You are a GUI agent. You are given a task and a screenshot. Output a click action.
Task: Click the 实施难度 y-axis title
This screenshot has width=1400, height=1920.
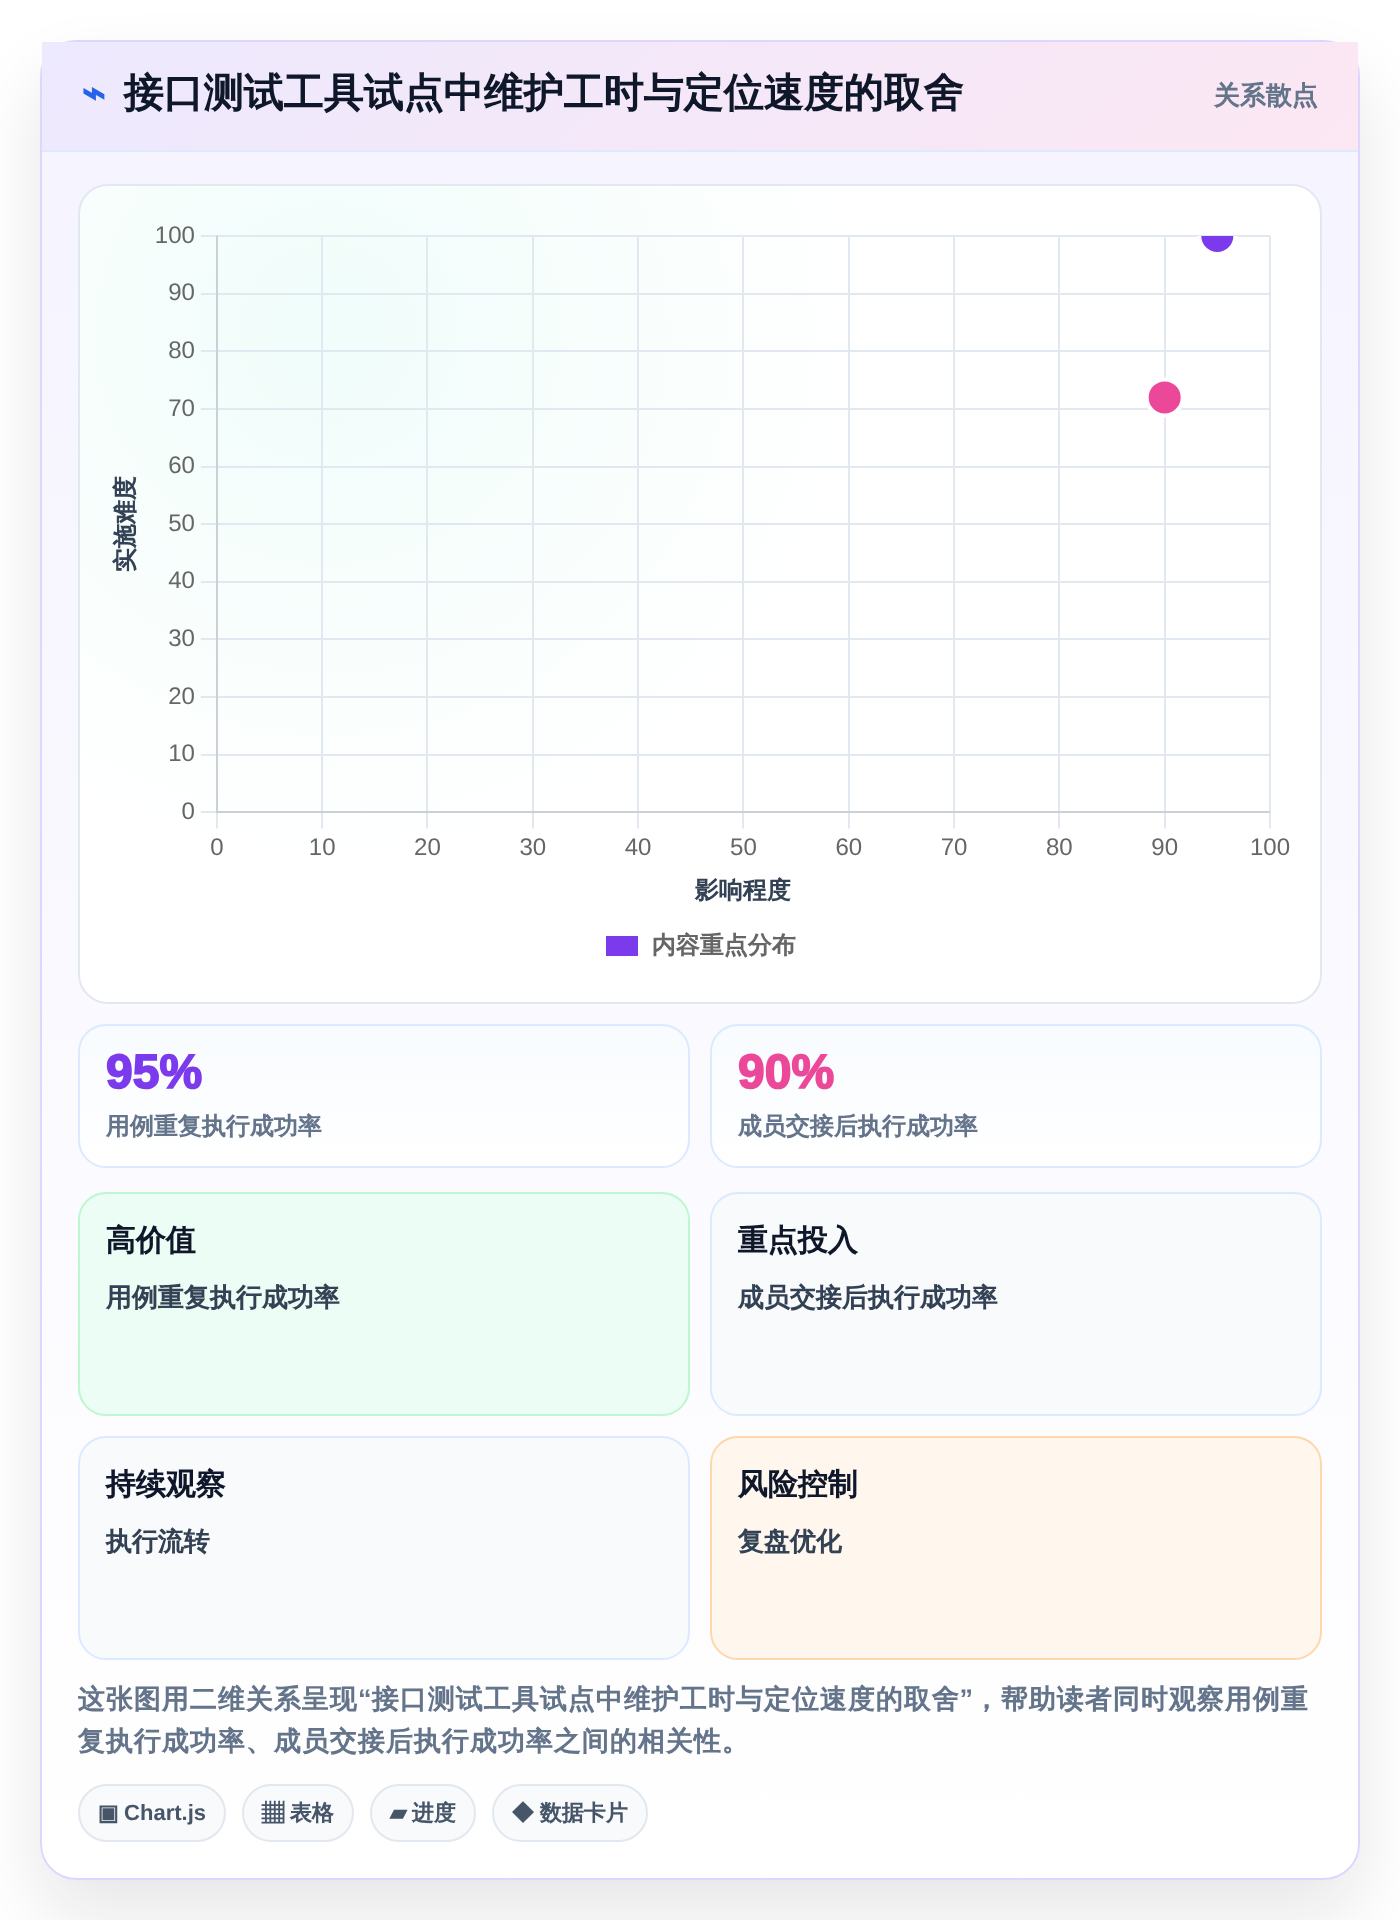[x=125, y=524]
